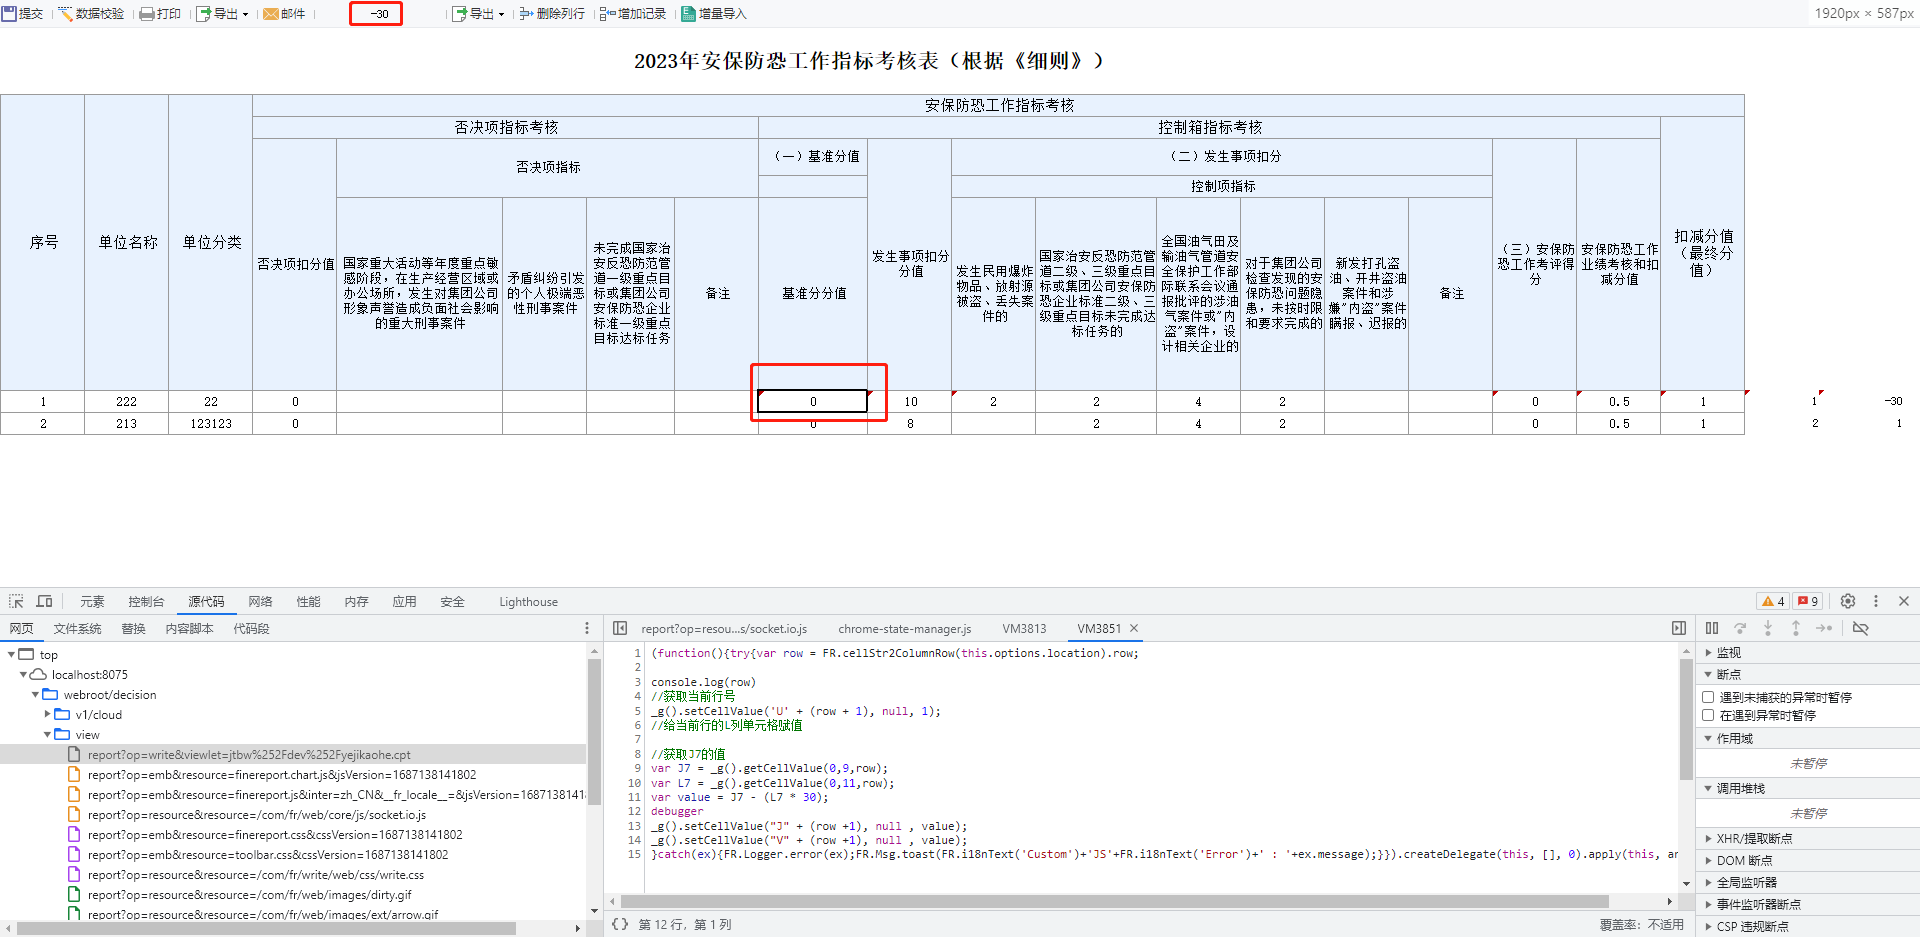Close the VM3851 tab
This screenshot has height=937, width=1920.
tap(1134, 628)
